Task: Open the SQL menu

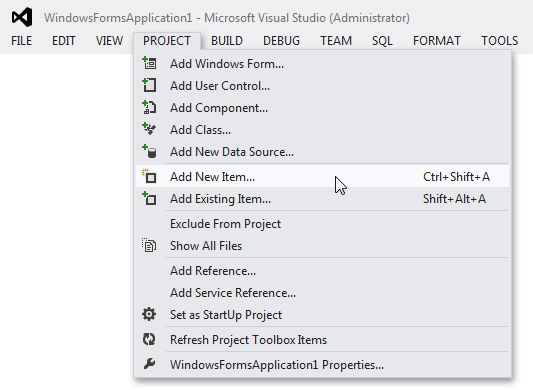Action: point(382,41)
